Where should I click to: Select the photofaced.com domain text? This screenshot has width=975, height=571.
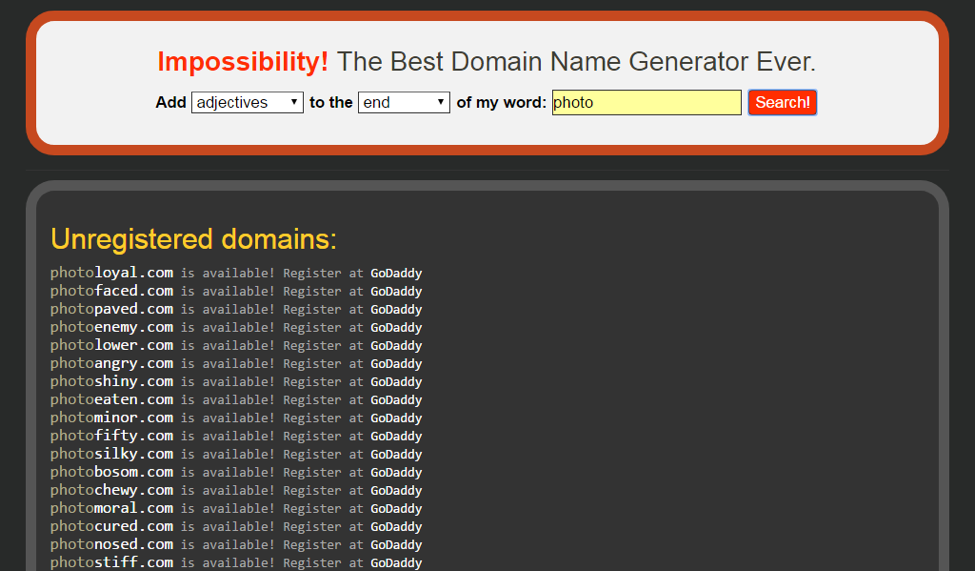pyautogui.click(x=112, y=290)
